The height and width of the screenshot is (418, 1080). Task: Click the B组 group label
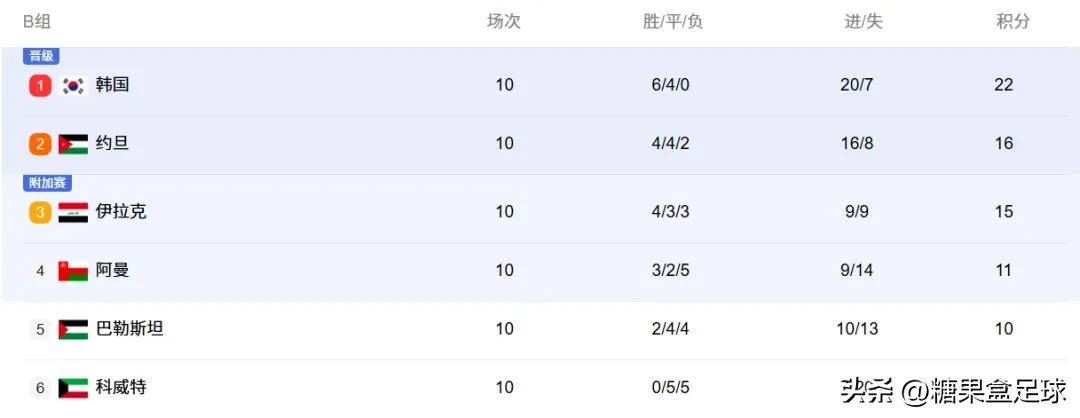[x=37, y=22]
